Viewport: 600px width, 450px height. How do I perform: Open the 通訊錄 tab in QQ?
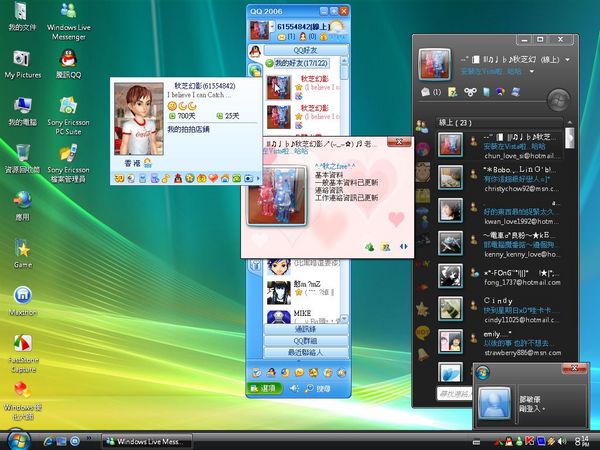click(305, 329)
